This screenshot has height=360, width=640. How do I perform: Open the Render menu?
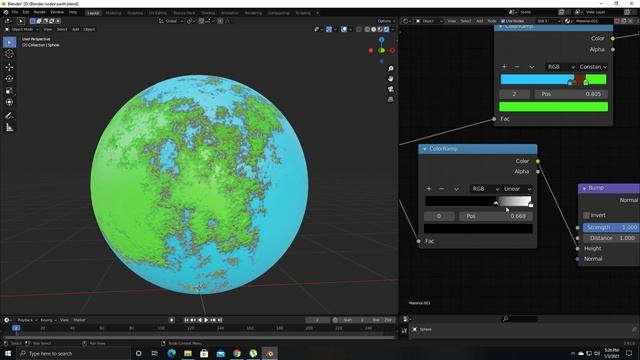point(40,12)
